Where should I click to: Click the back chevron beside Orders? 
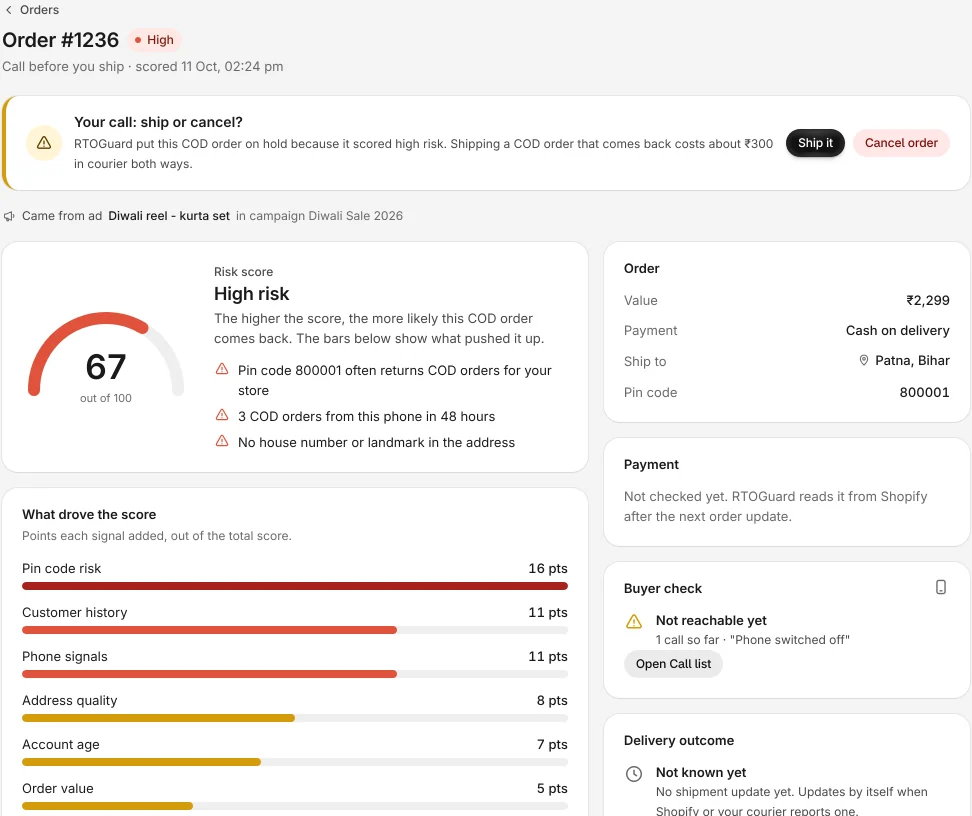coord(9,10)
